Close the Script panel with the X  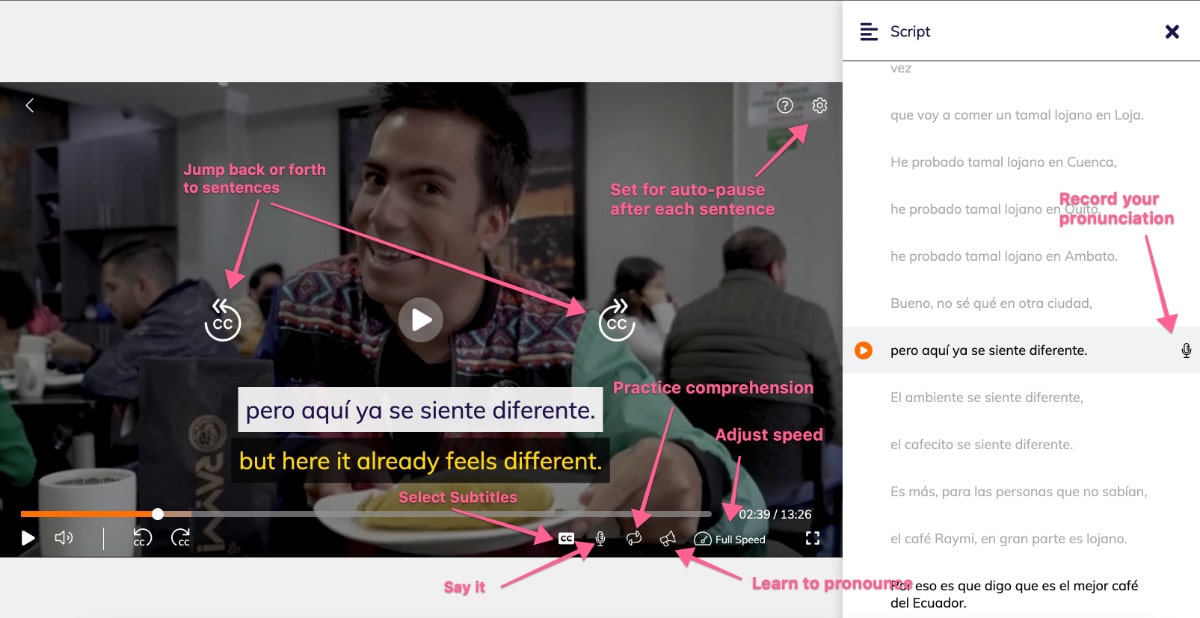(x=1172, y=31)
